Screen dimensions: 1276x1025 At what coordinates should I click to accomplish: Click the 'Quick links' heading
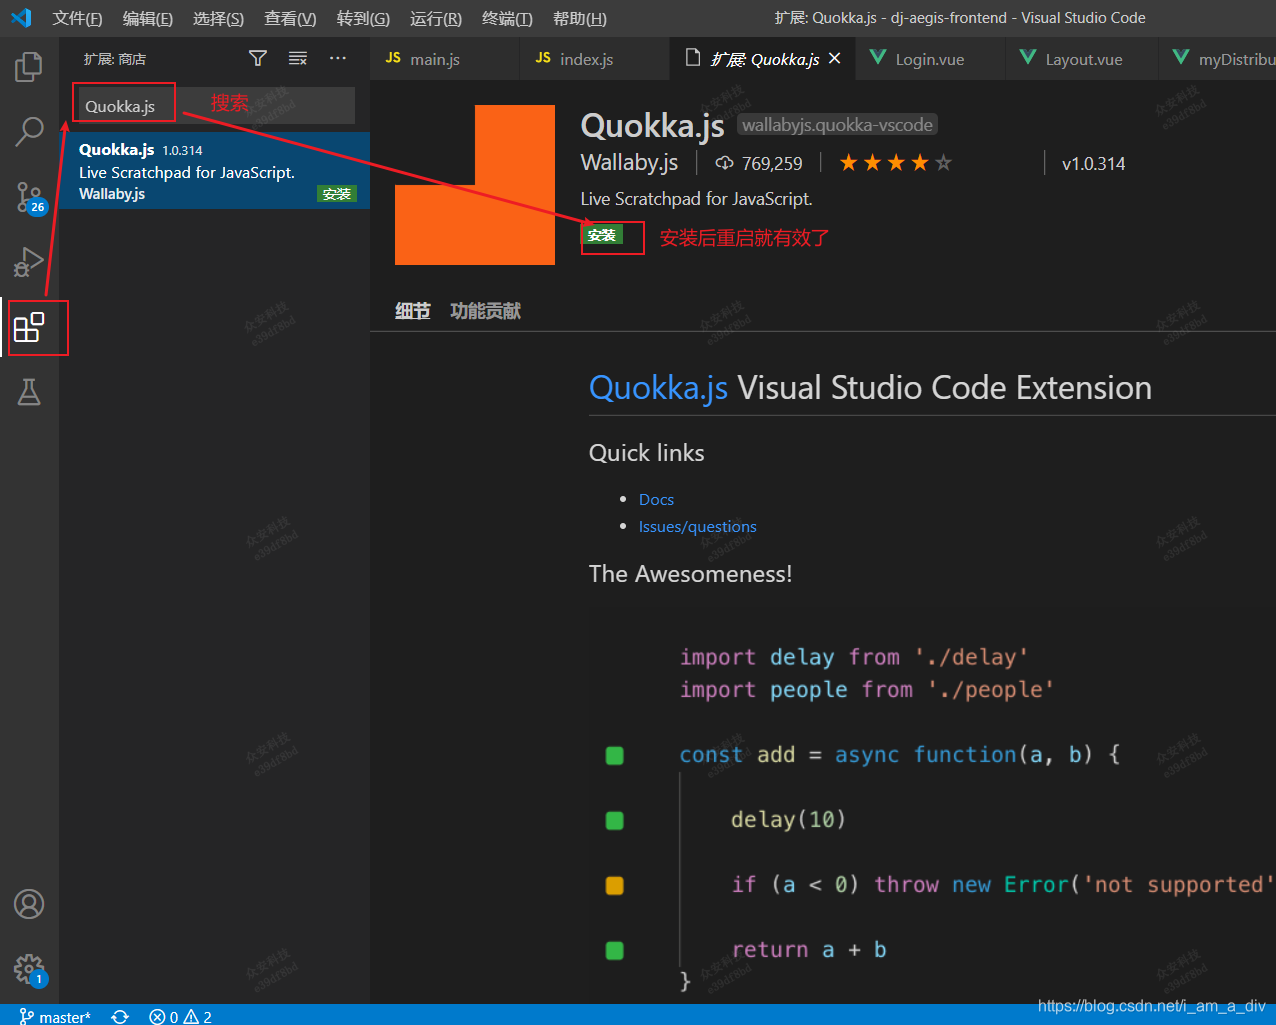[x=646, y=453]
